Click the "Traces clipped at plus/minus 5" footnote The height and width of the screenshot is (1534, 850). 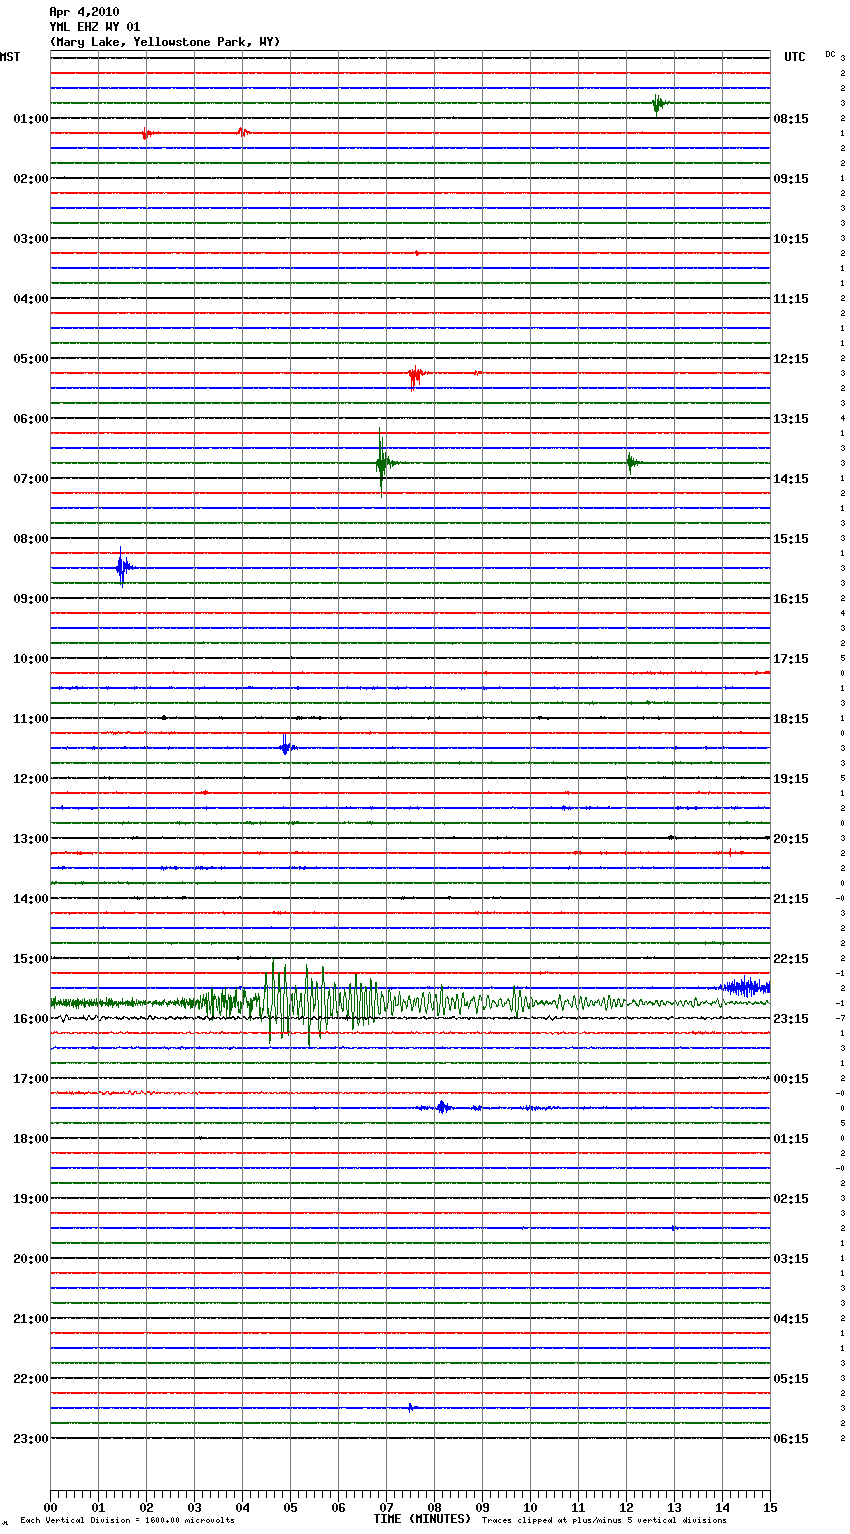click(x=604, y=1521)
